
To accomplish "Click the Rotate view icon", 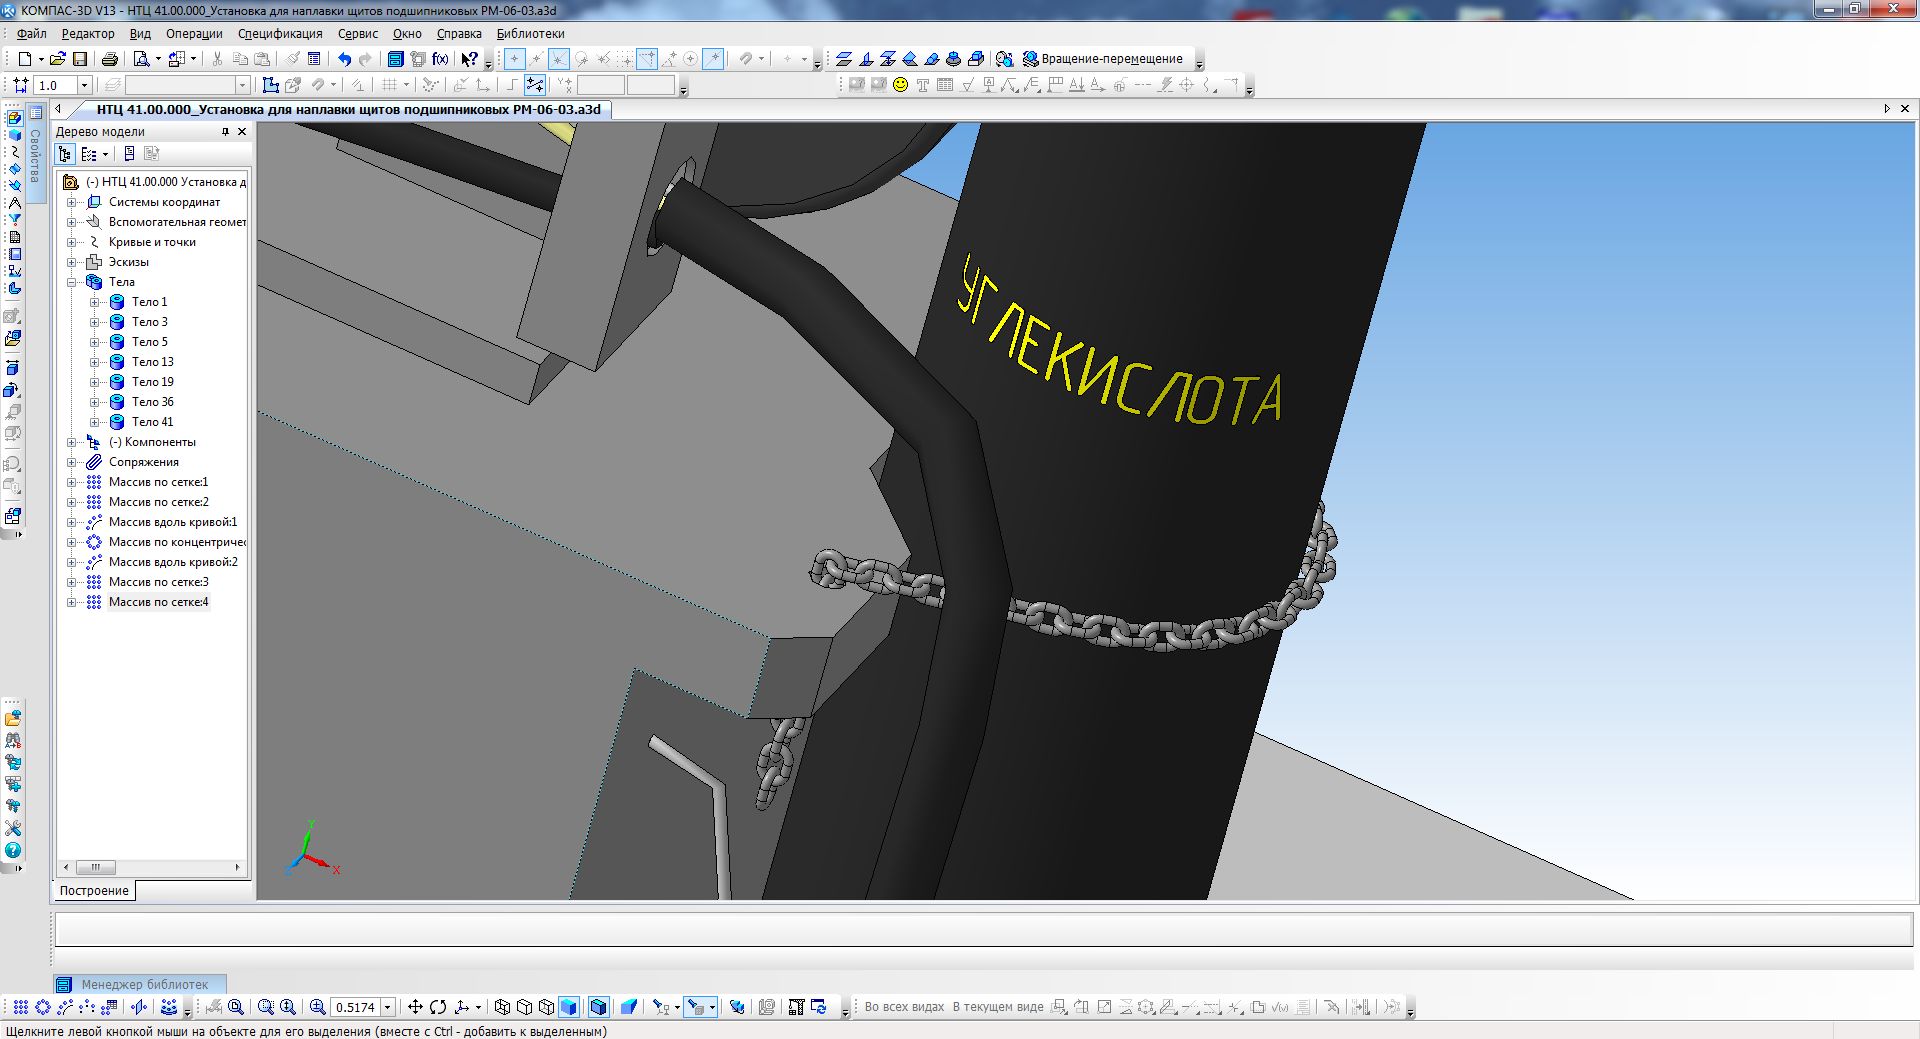I will 438,1007.
